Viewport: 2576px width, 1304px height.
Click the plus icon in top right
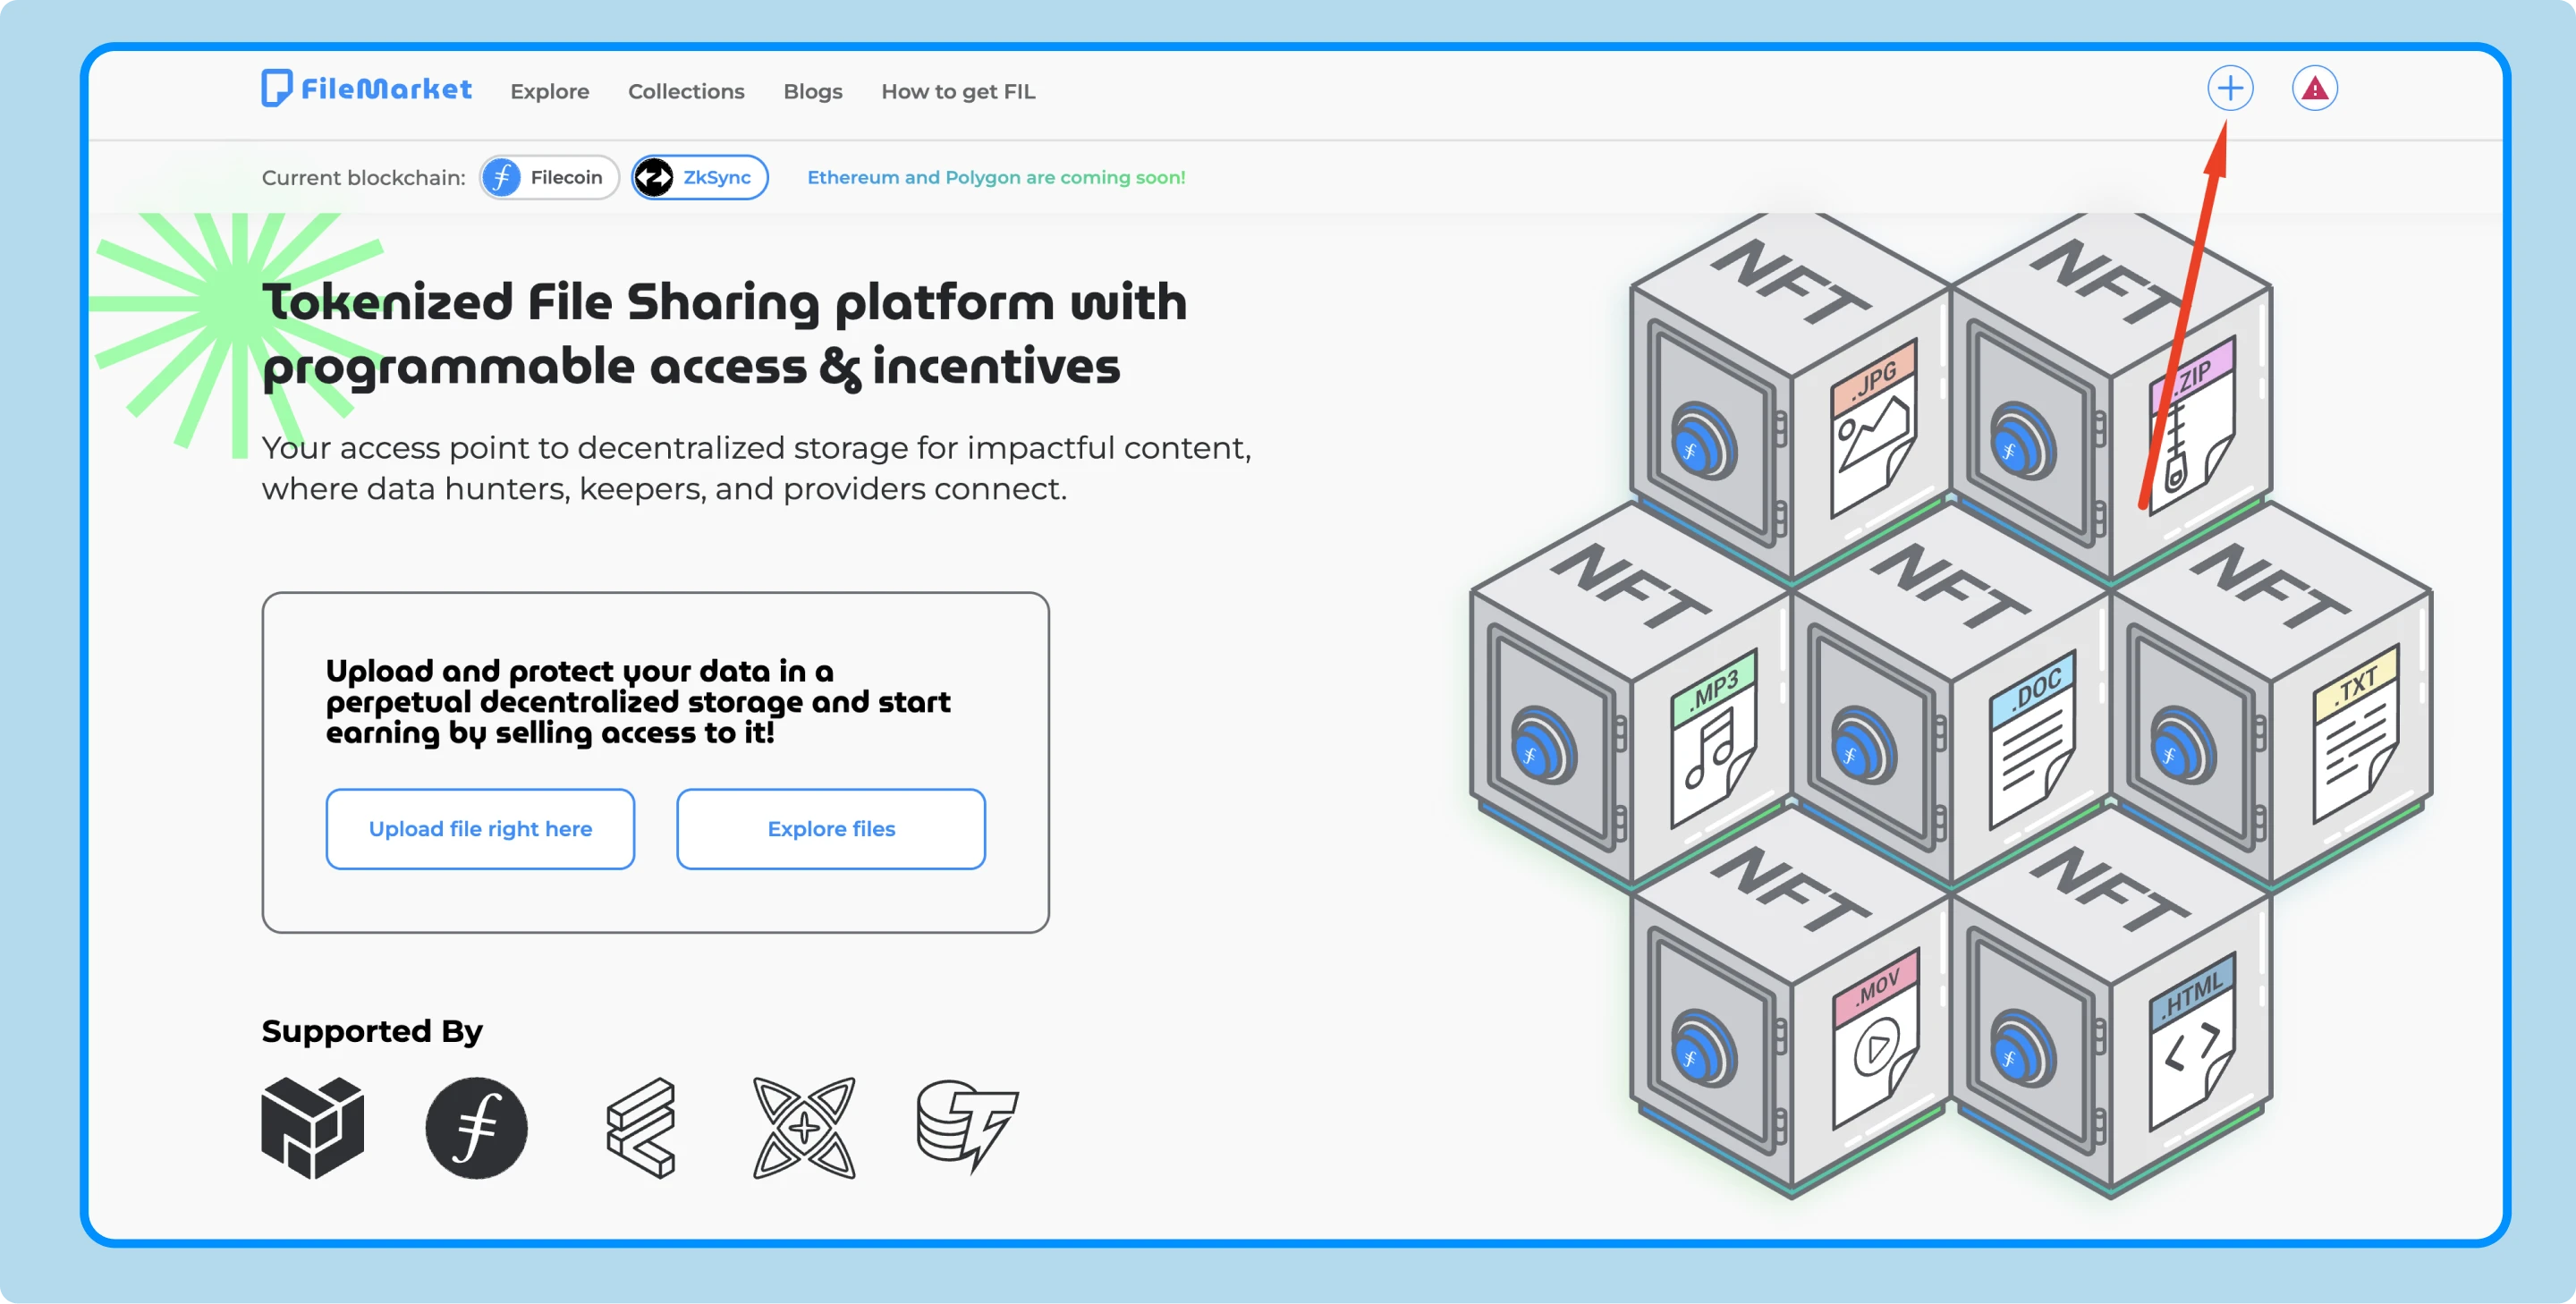tap(2230, 89)
